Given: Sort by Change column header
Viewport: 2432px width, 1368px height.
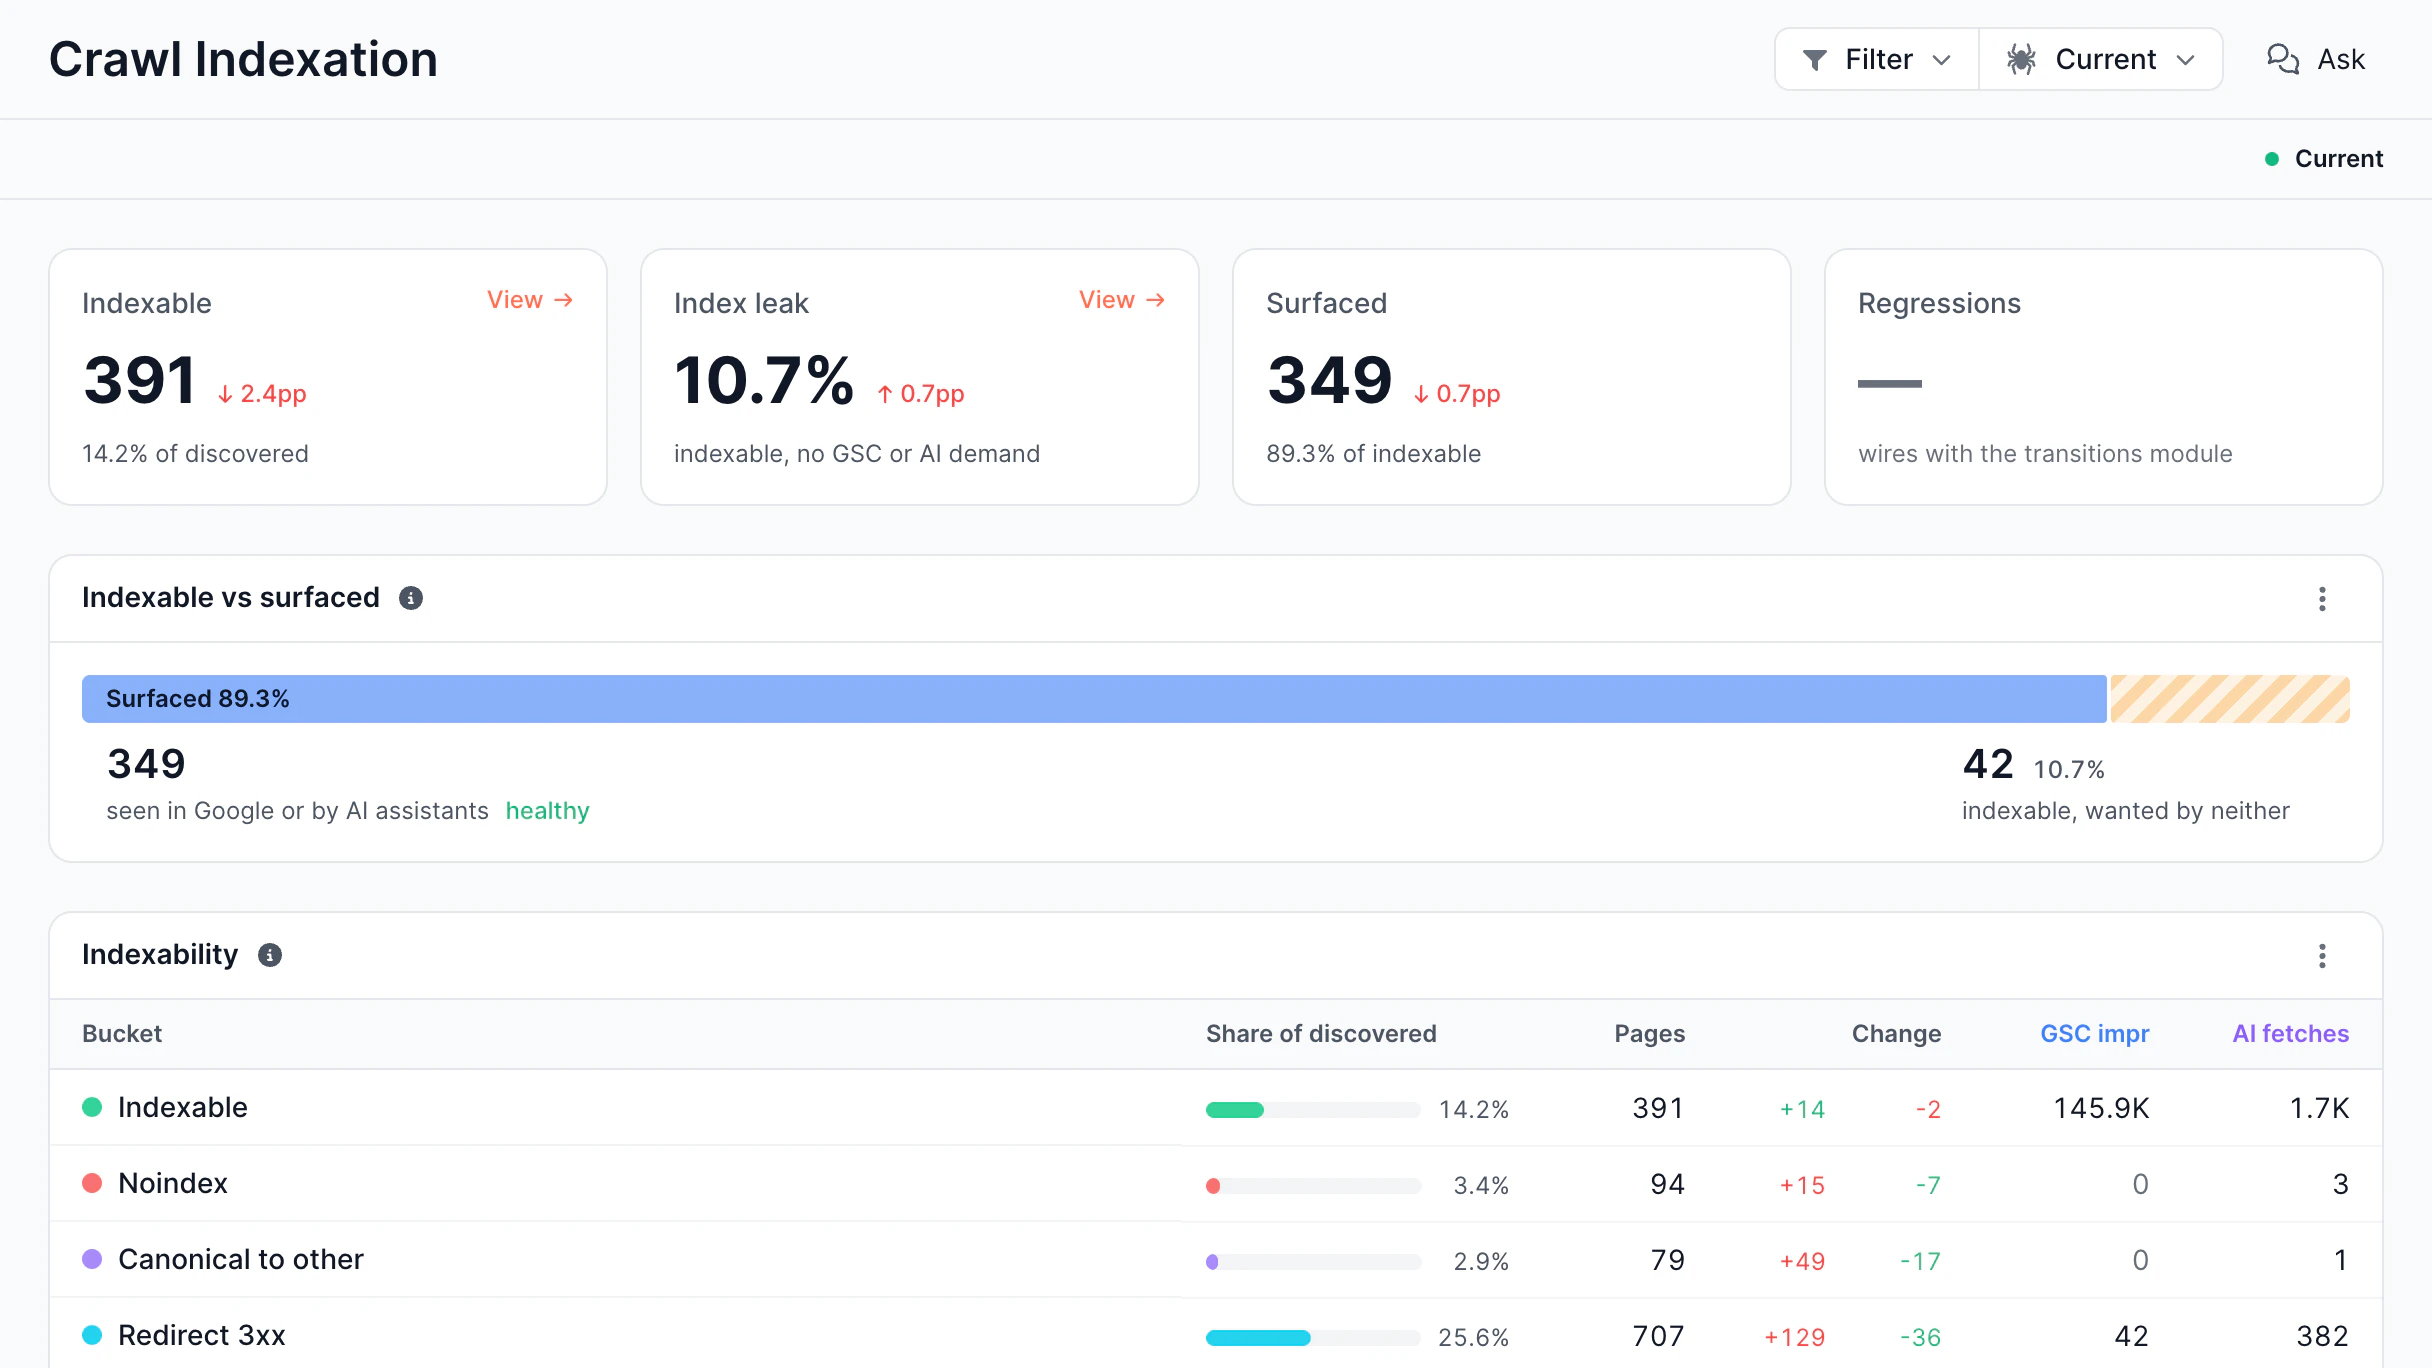Looking at the screenshot, I should pos(1896,1034).
